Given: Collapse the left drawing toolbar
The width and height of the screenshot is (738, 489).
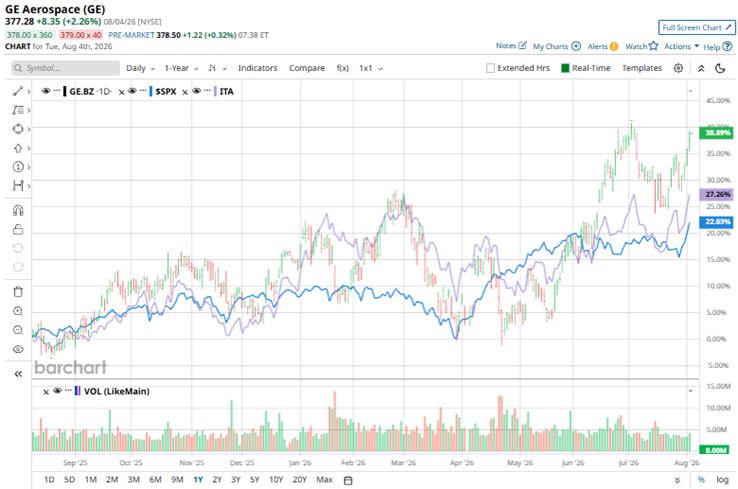Looking at the screenshot, I should pyautogui.click(x=18, y=374).
